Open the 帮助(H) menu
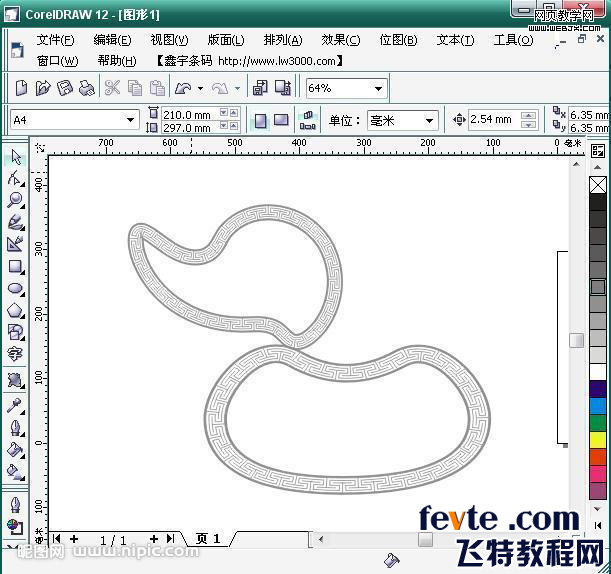 [x=117, y=61]
